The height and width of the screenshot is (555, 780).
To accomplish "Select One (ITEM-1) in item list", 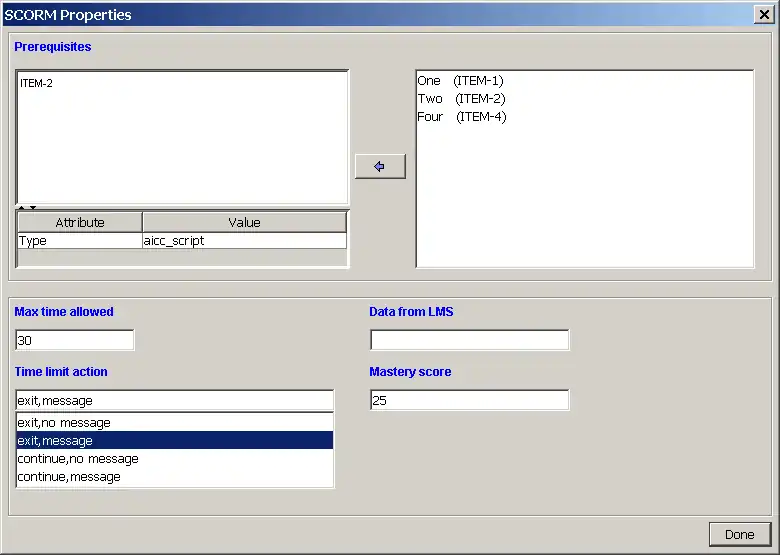I will point(460,80).
